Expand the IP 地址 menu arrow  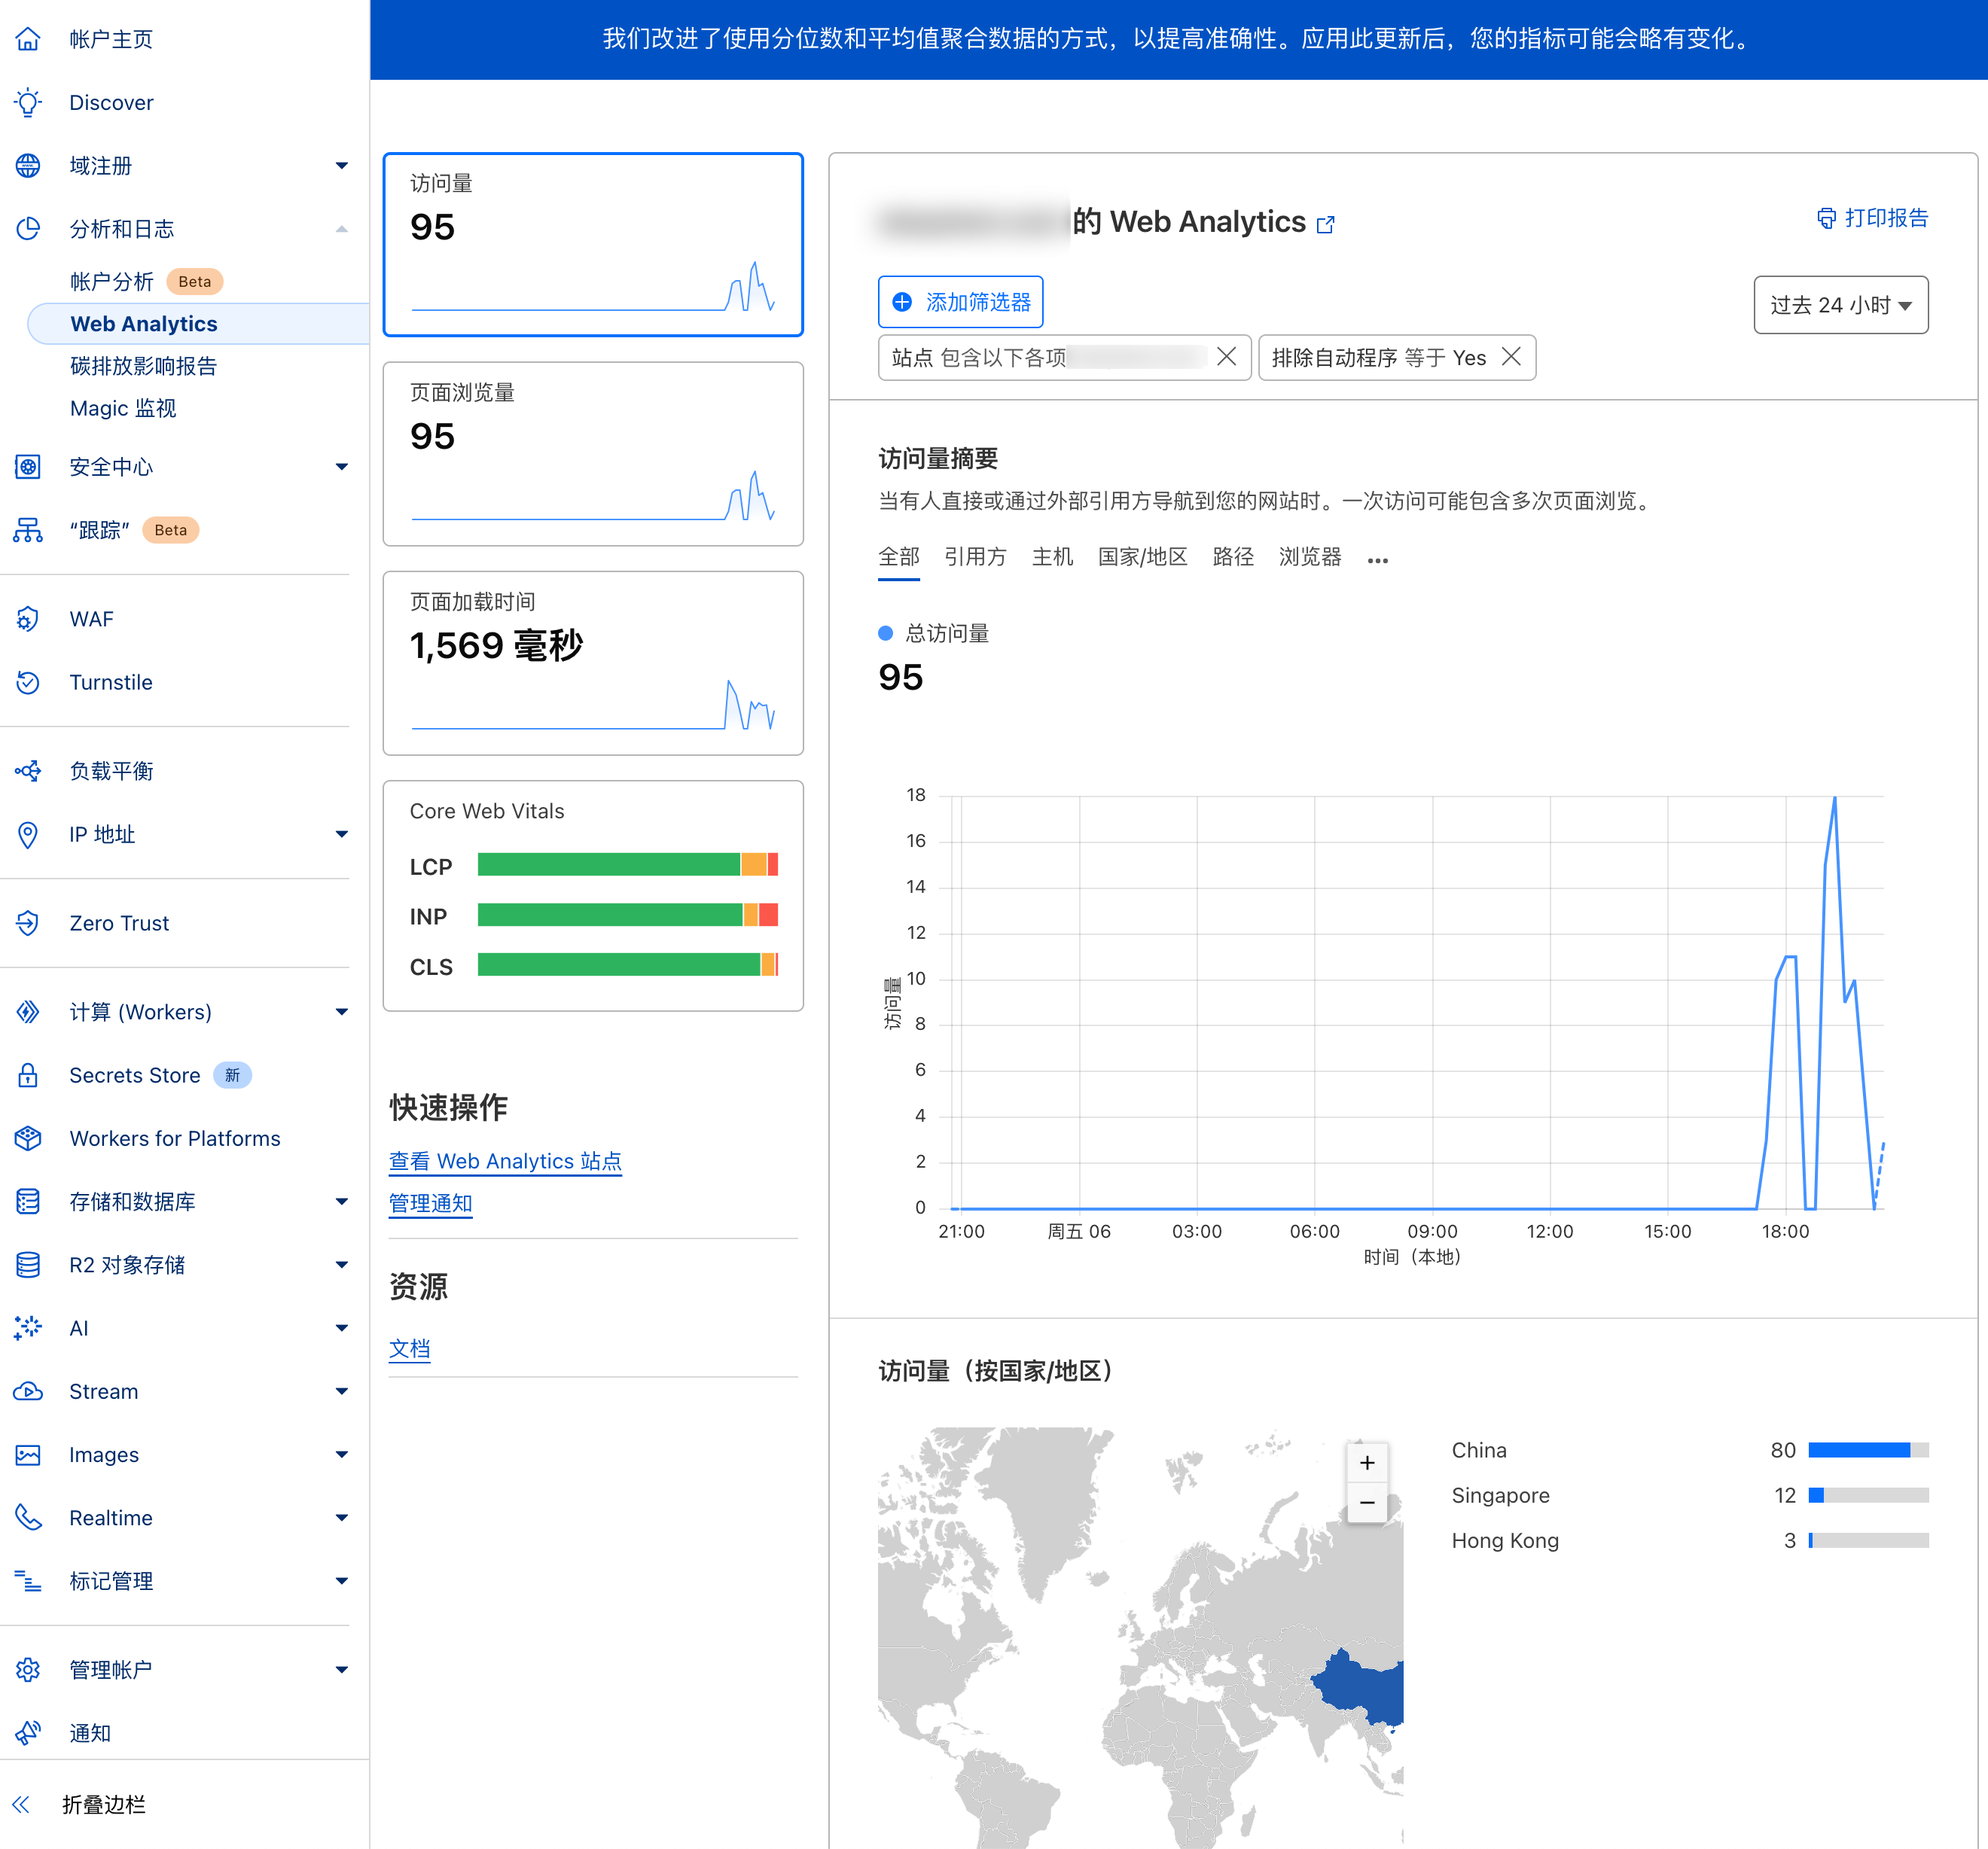[341, 834]
